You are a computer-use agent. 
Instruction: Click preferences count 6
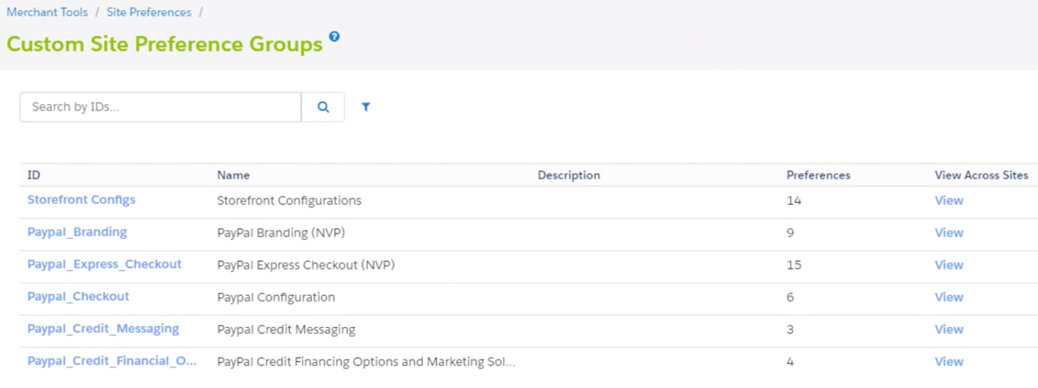tap(790, 297)
